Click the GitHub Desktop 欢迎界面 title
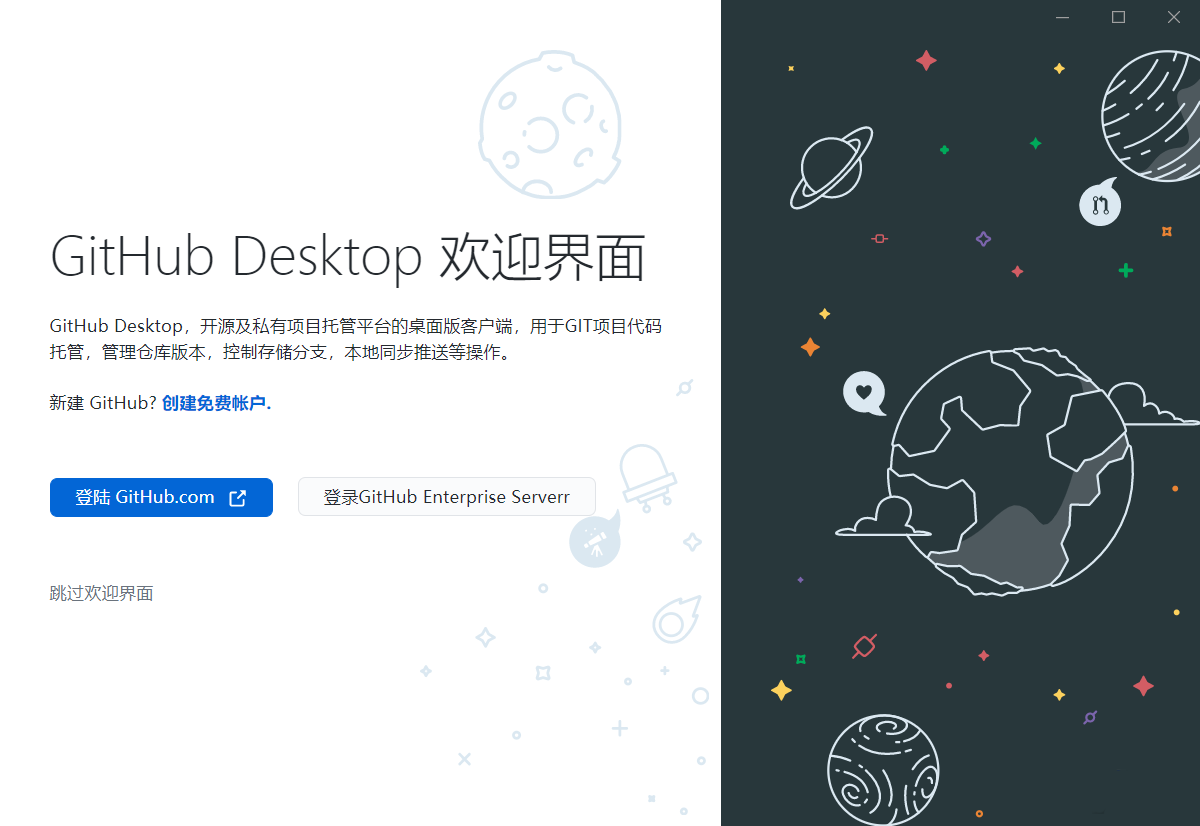Screen dimensions: 1200x826 tap(348, 257)
